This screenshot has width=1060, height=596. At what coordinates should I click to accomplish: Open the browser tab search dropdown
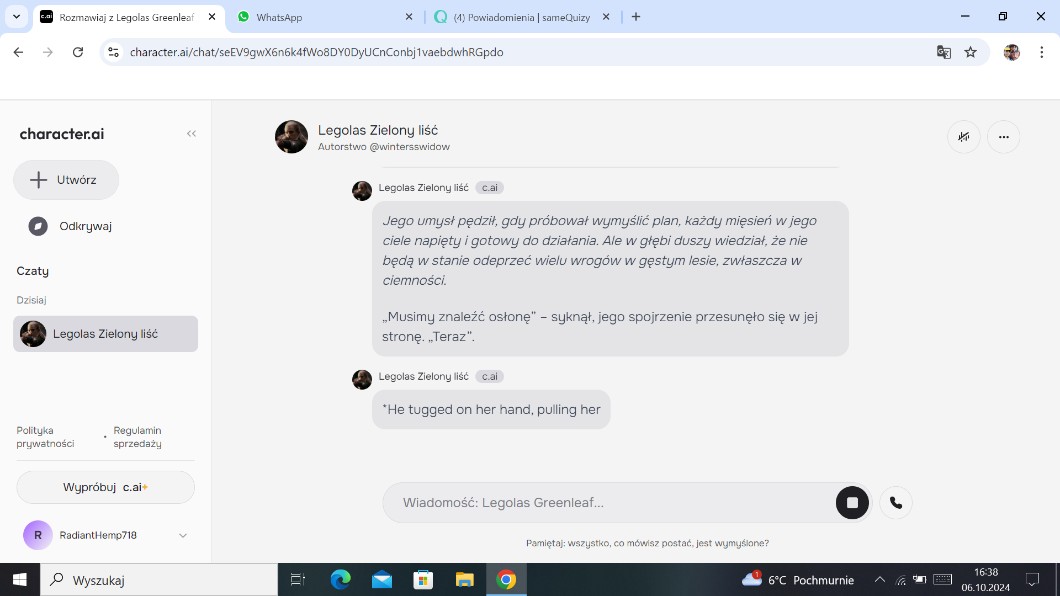coord(16,17)
